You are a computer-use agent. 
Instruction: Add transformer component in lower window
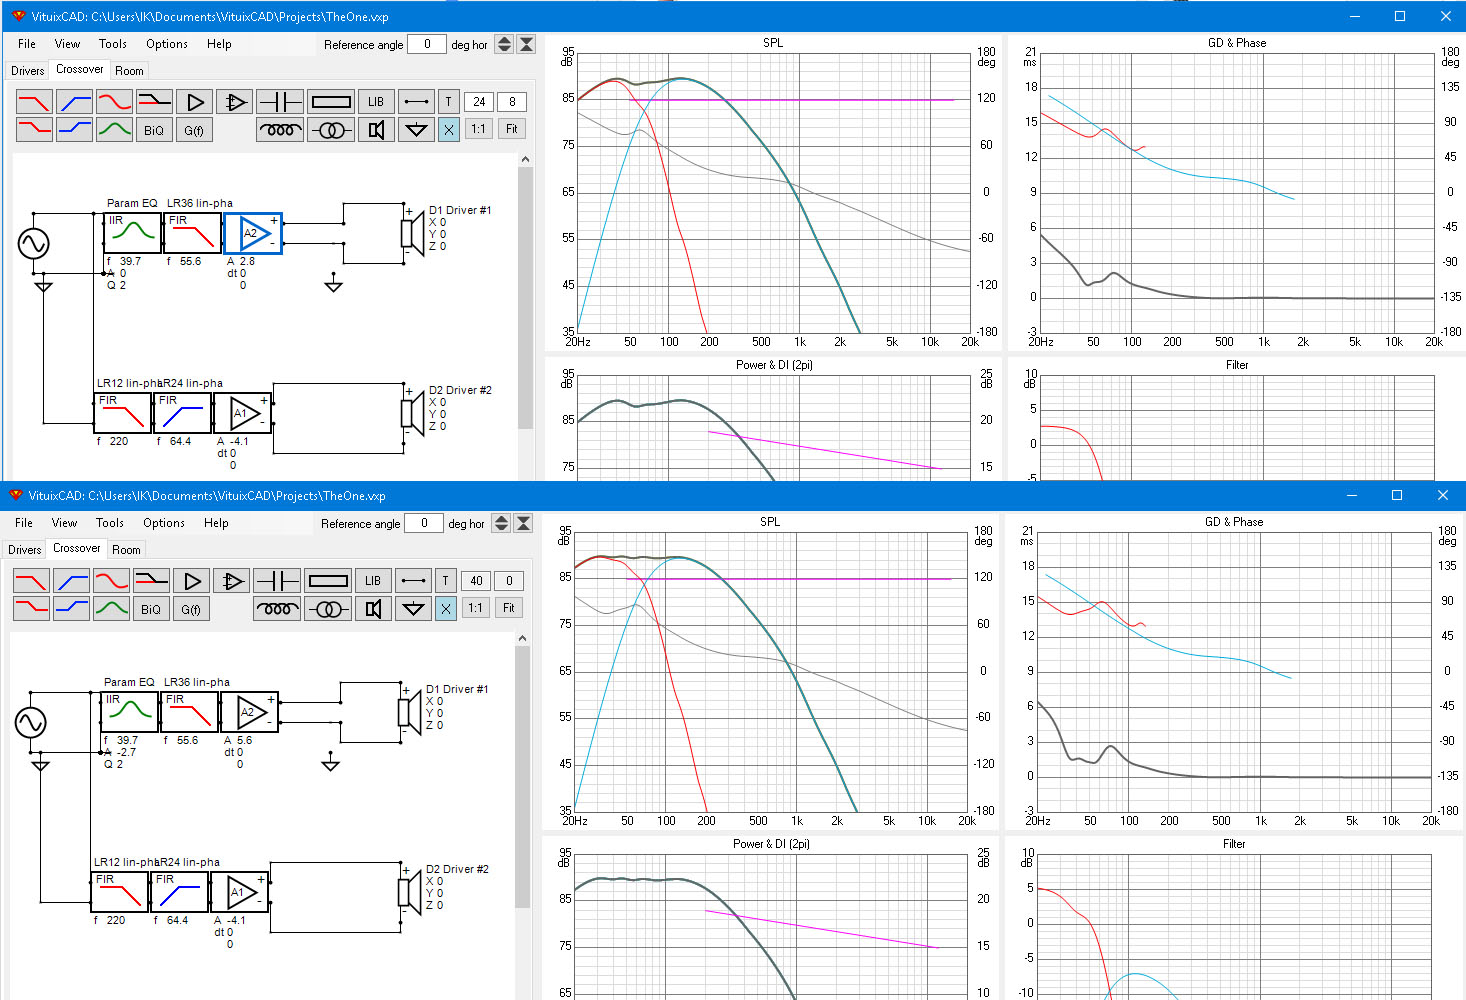point(328,608)
